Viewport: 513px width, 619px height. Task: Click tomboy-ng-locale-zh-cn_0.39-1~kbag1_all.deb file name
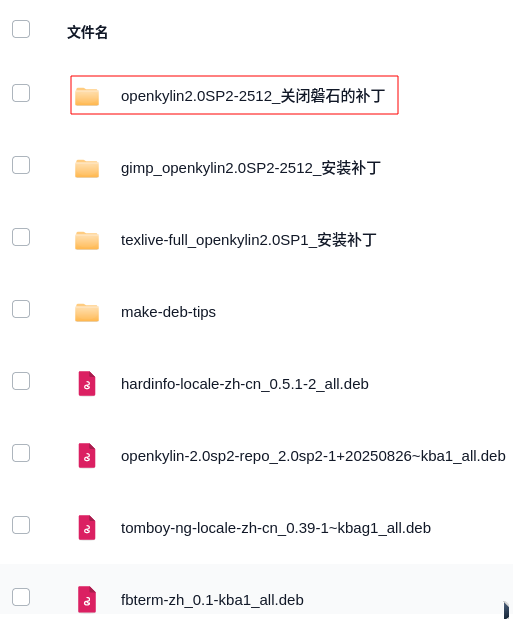(276, 528)
